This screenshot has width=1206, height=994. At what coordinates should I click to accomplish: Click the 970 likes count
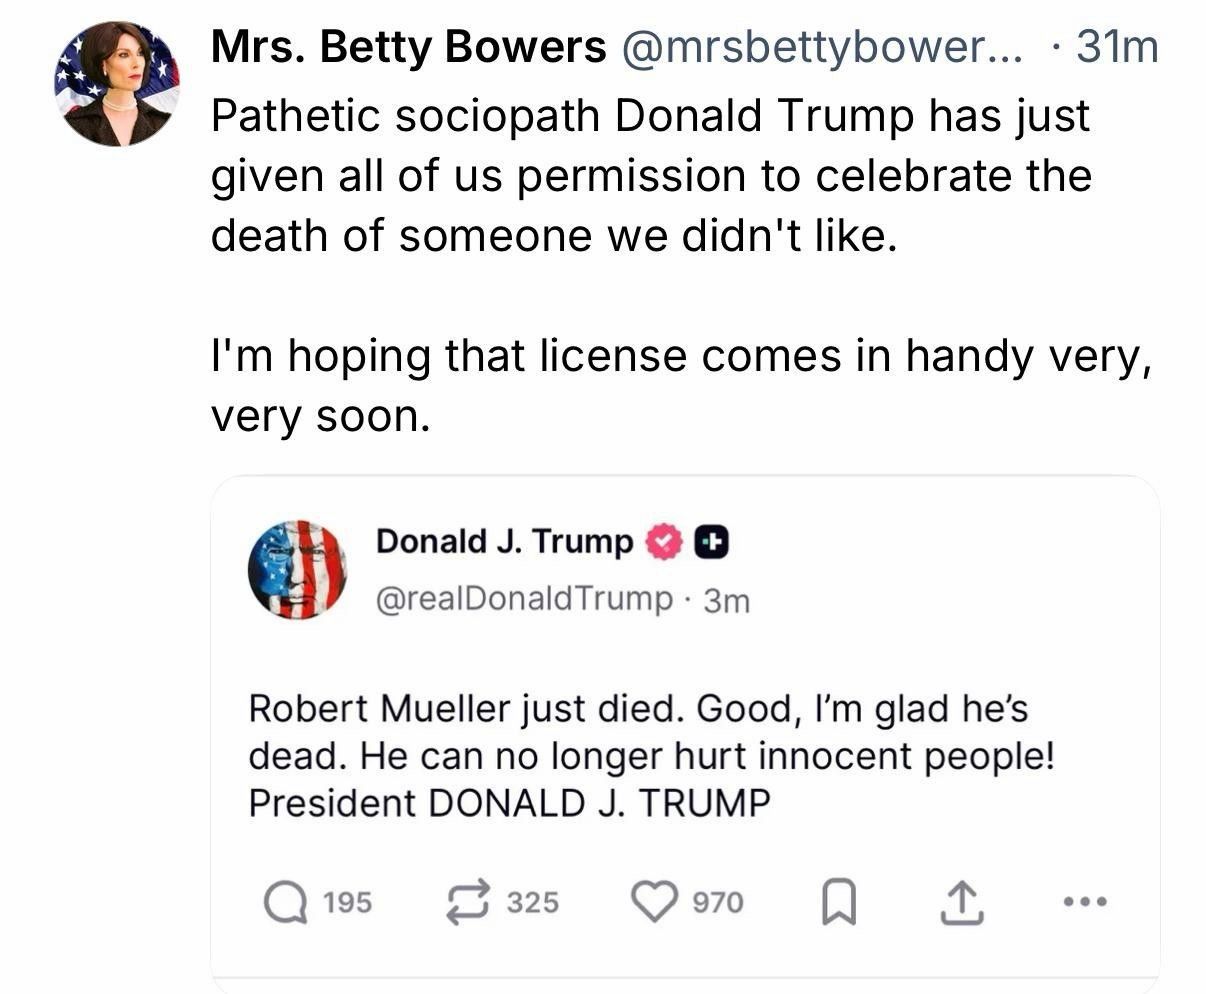(719, 903)
